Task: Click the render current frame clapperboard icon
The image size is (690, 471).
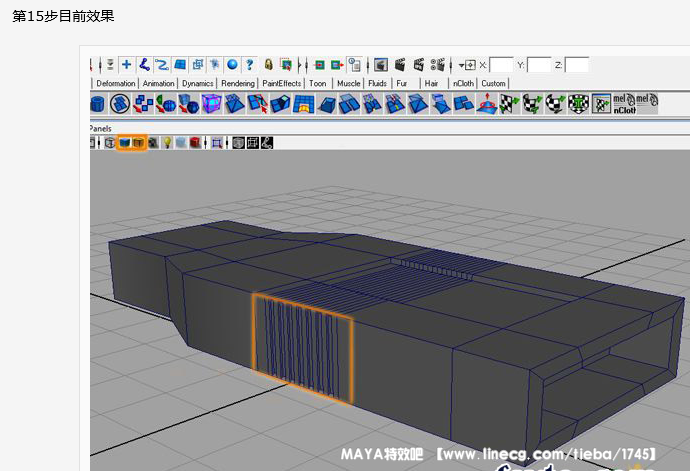Action: click(x=399, y=64)
